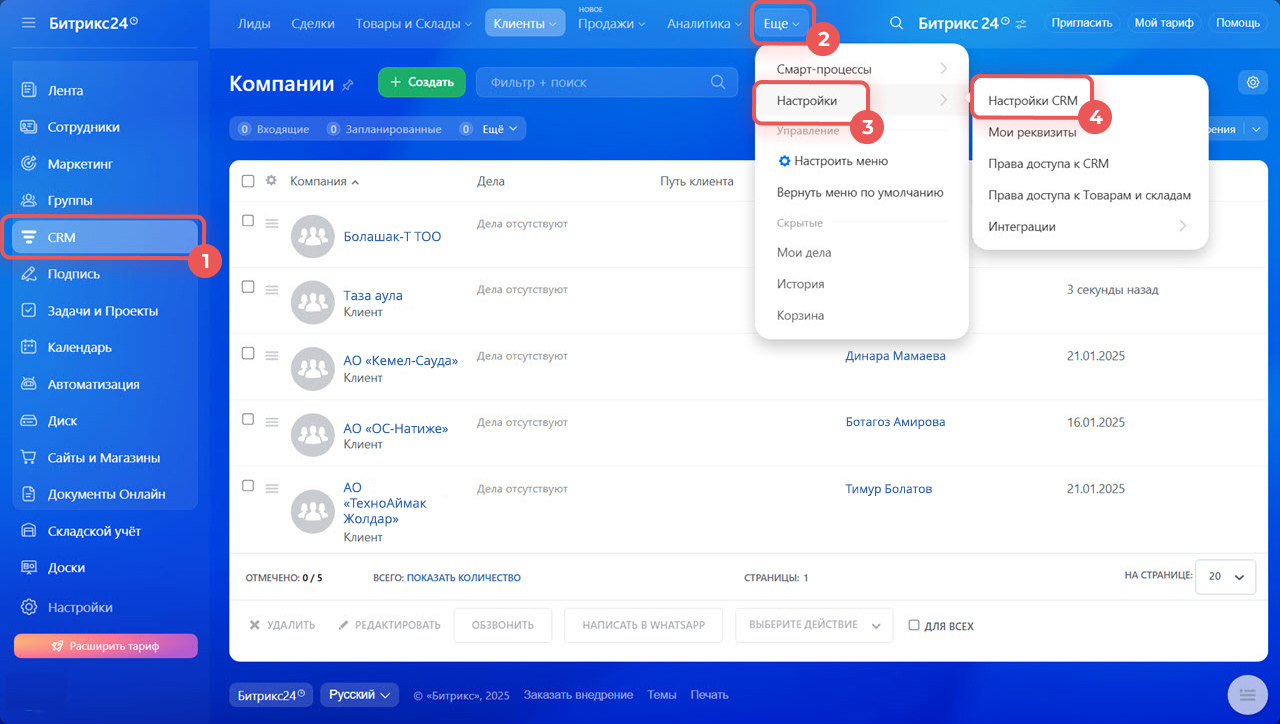
Task: Click the hamburger menu icon in sidebar header
Action: point(28,22)
